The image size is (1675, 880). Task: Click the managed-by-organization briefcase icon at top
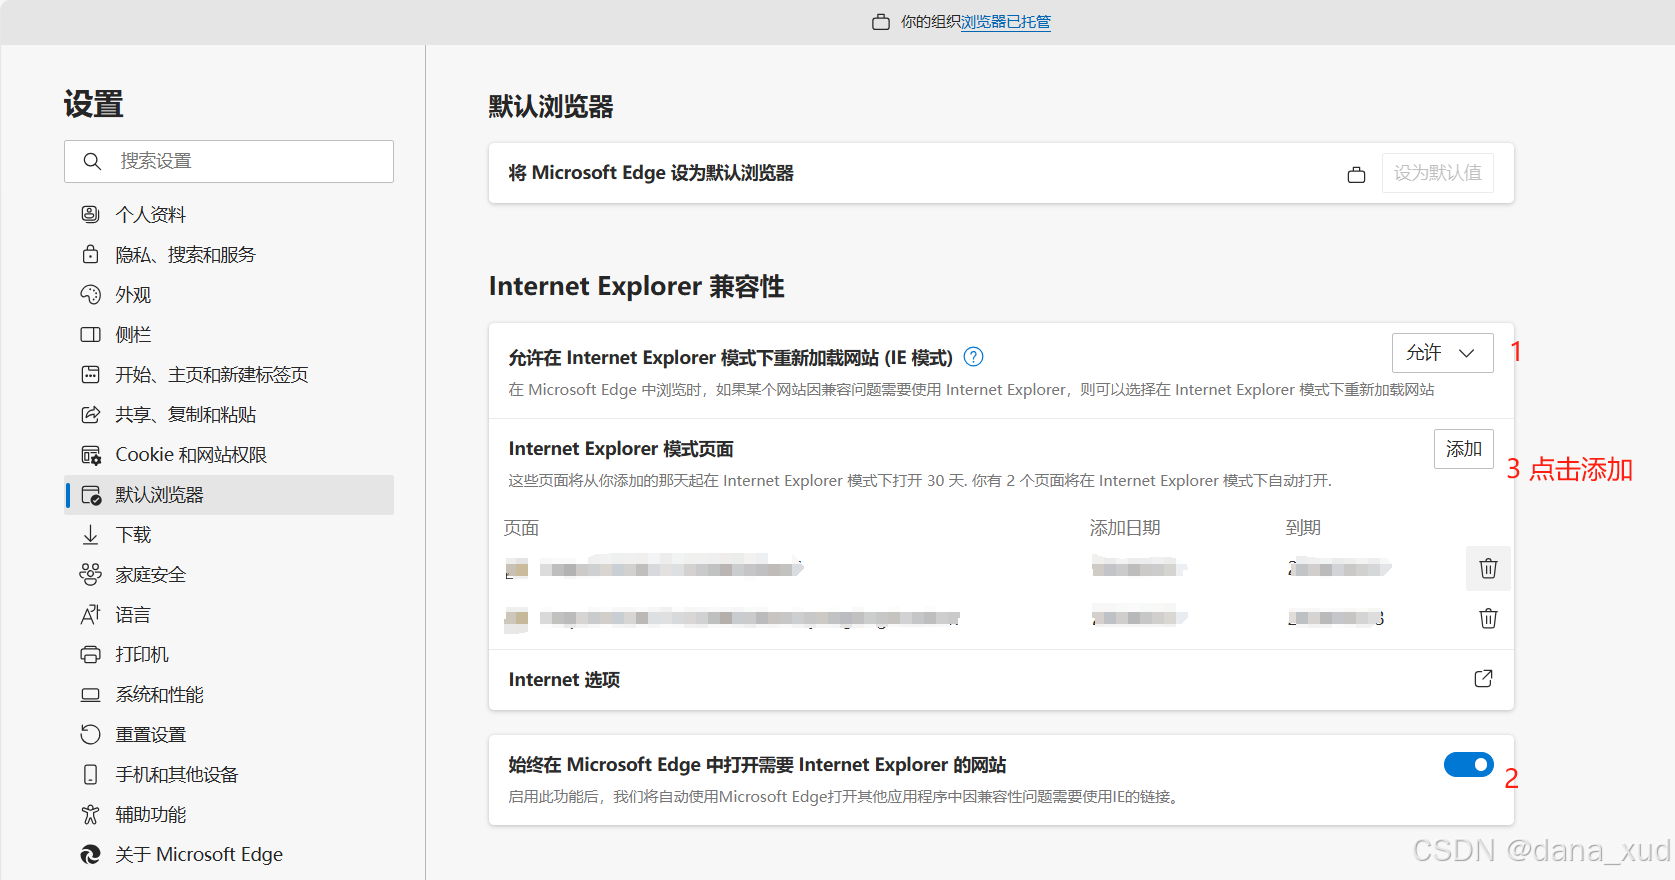[x=881, y=22]
